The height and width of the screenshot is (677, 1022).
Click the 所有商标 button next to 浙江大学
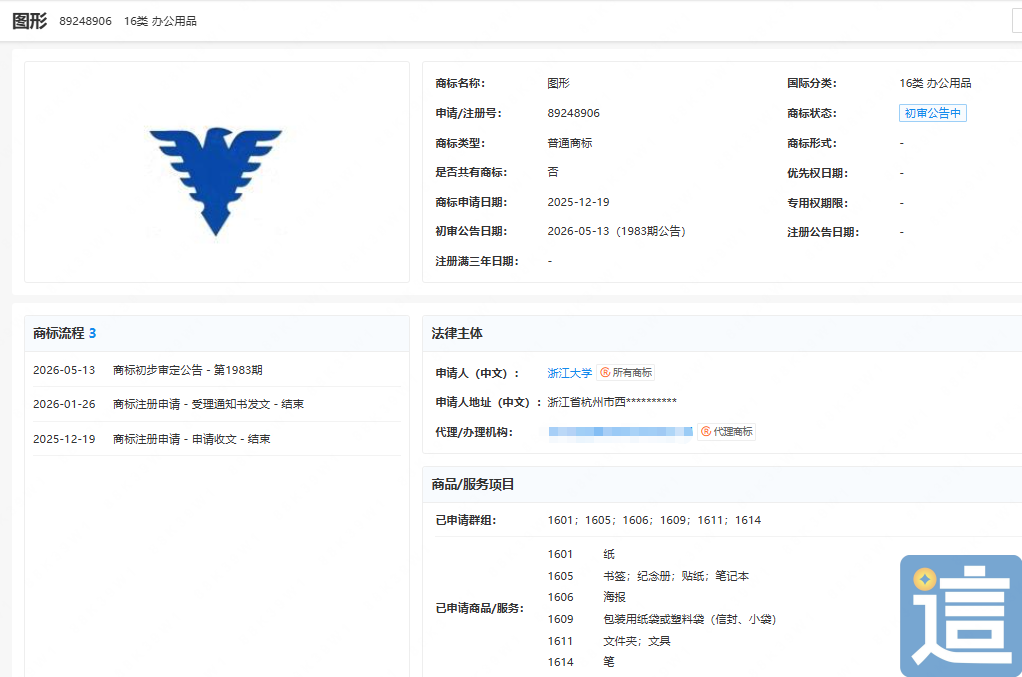pos(626,373)
